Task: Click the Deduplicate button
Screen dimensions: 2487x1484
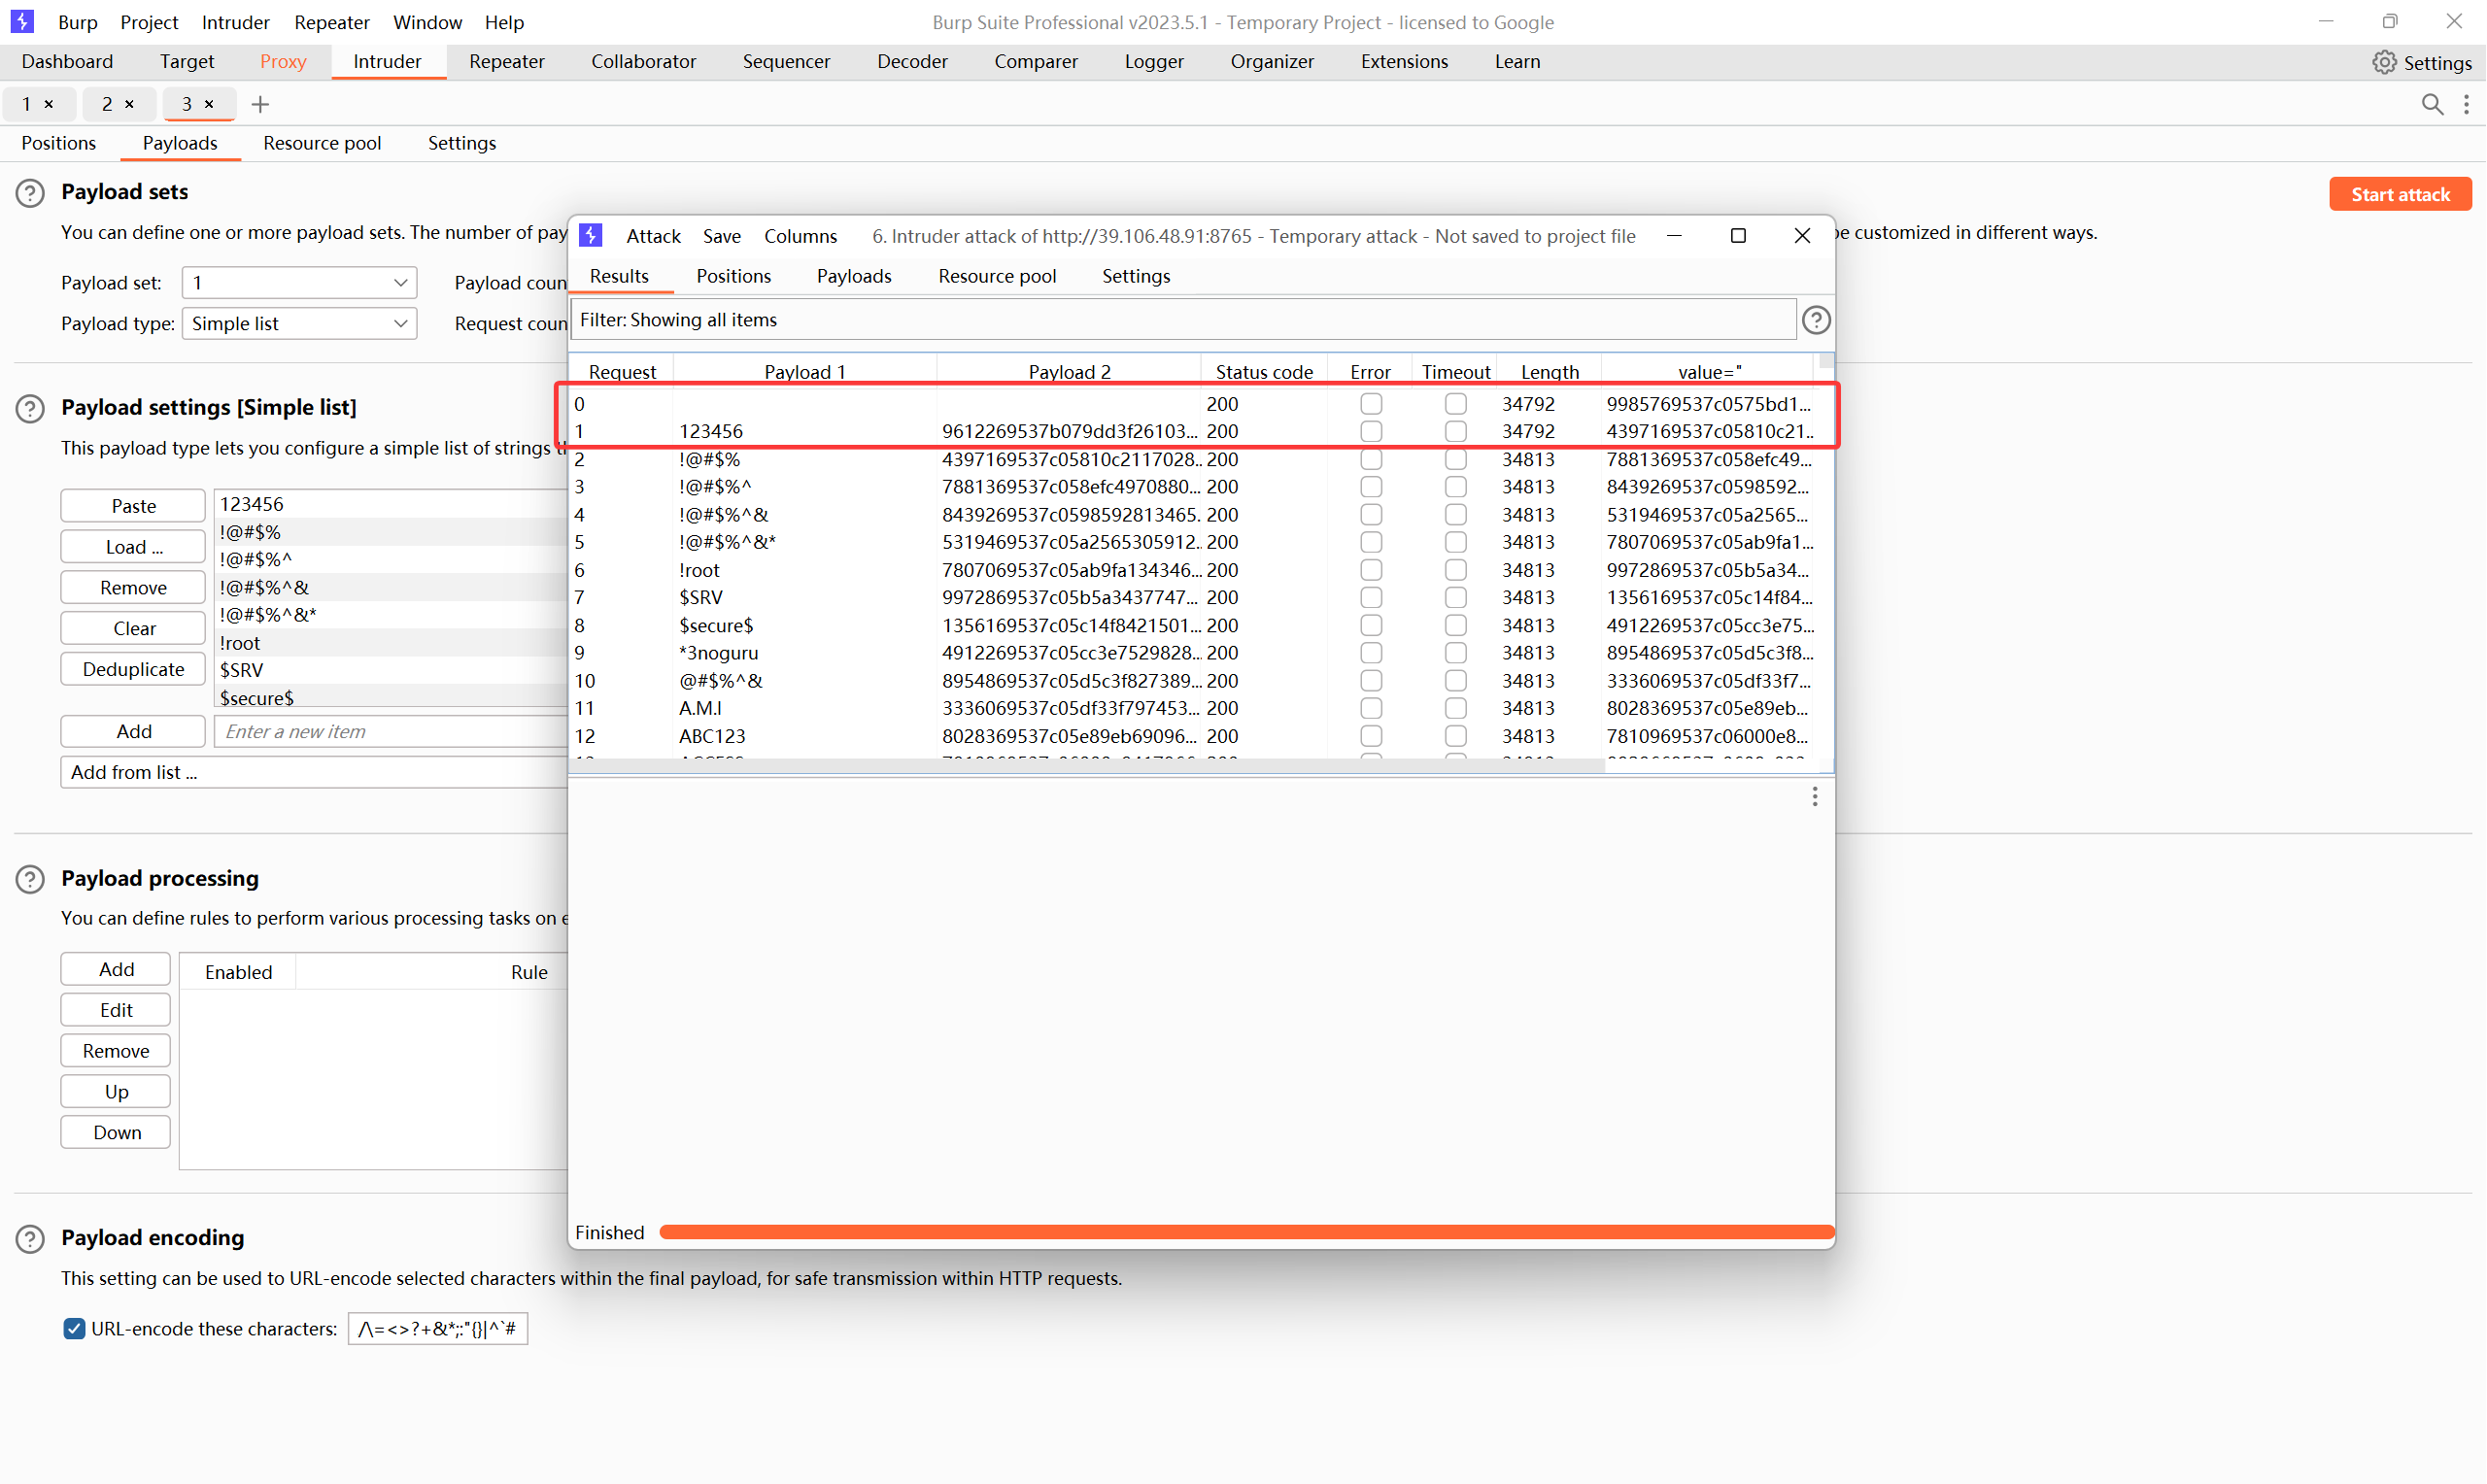Action: (x=133, y=669)
